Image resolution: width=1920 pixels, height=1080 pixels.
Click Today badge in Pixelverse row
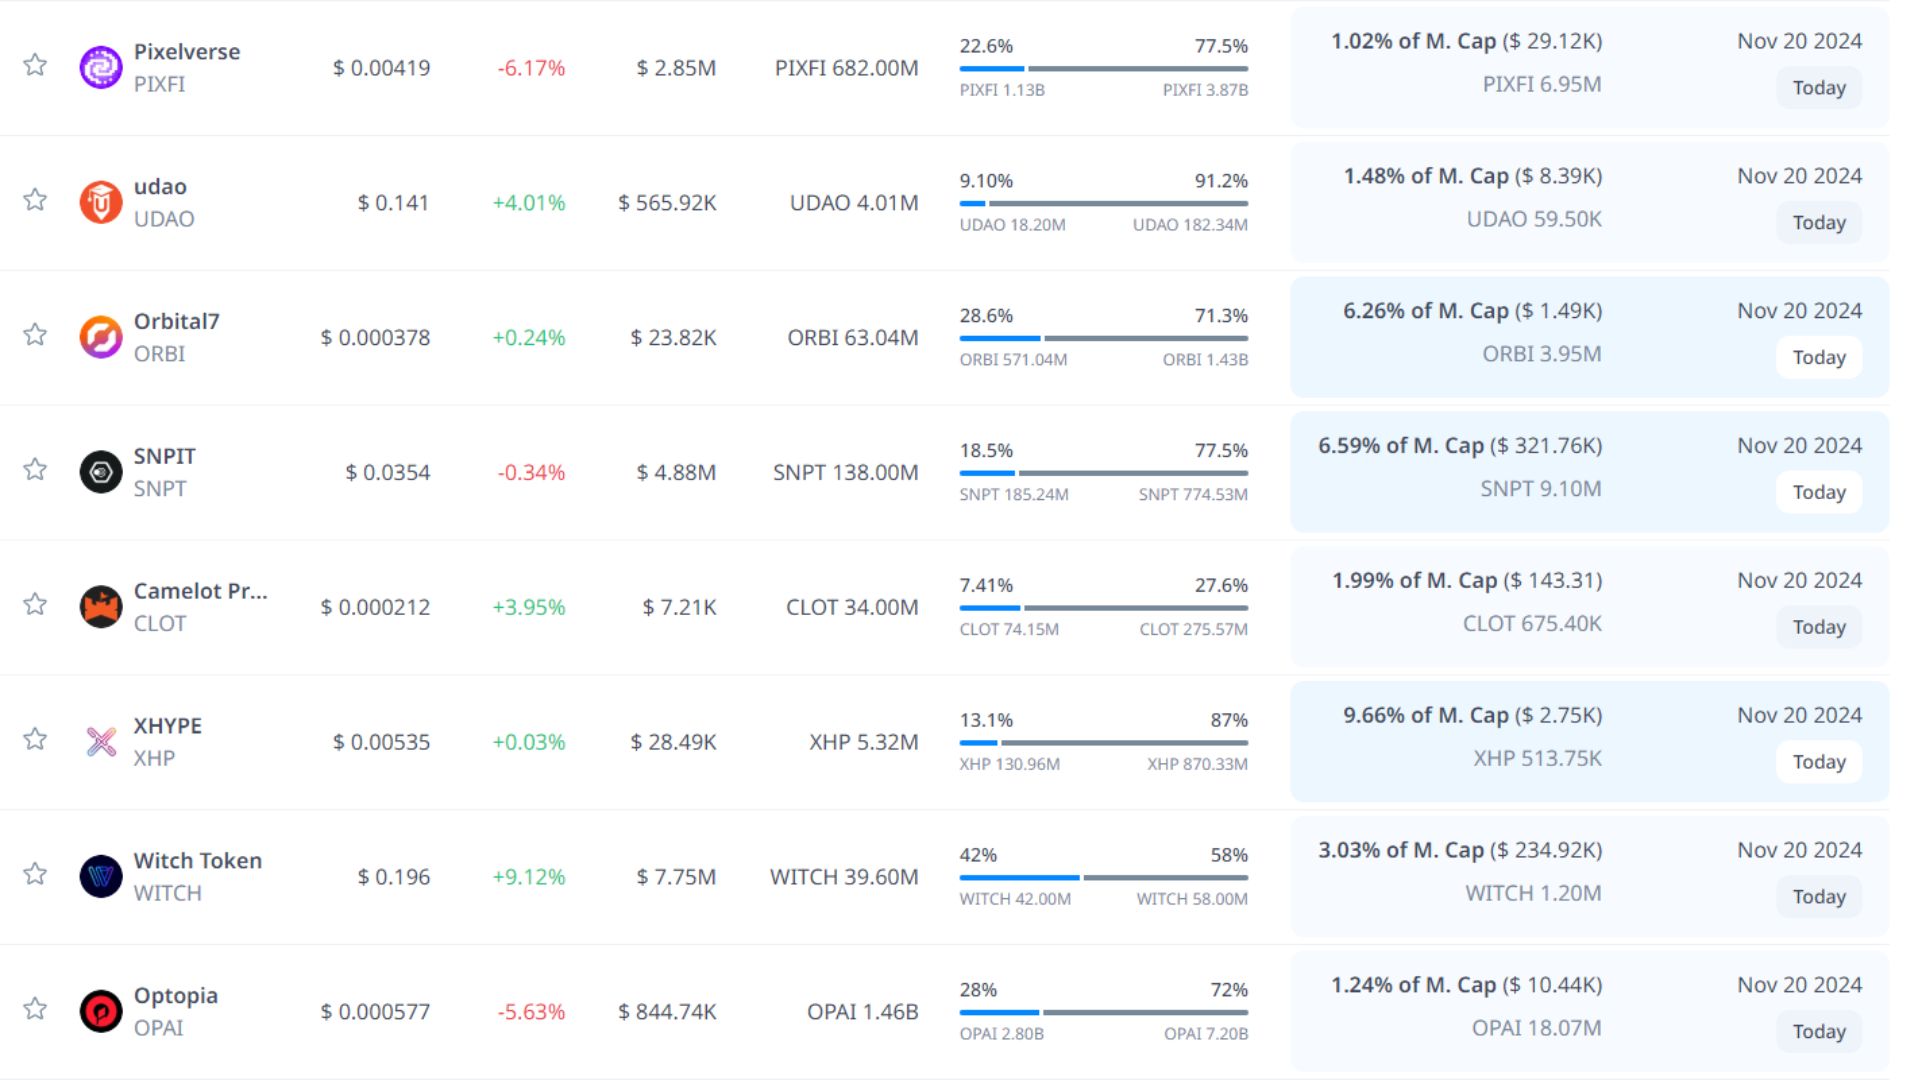click(x=1818, y=88)
